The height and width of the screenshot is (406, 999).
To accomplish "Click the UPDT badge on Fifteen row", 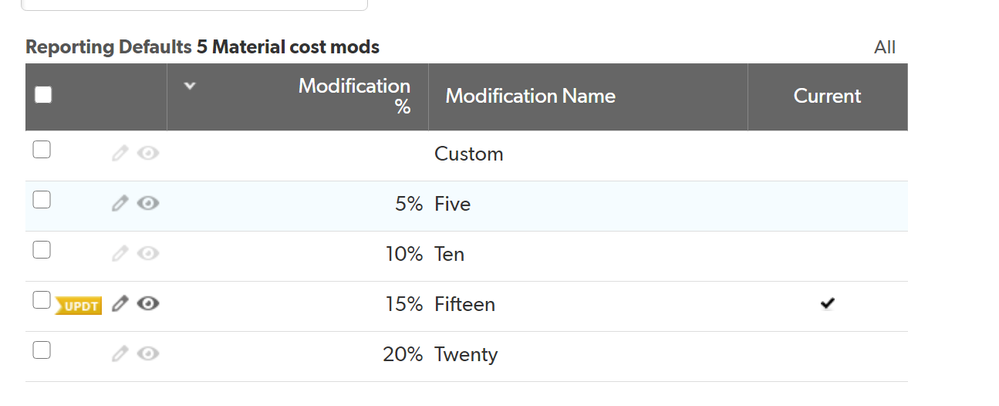I will pos(78,306).
